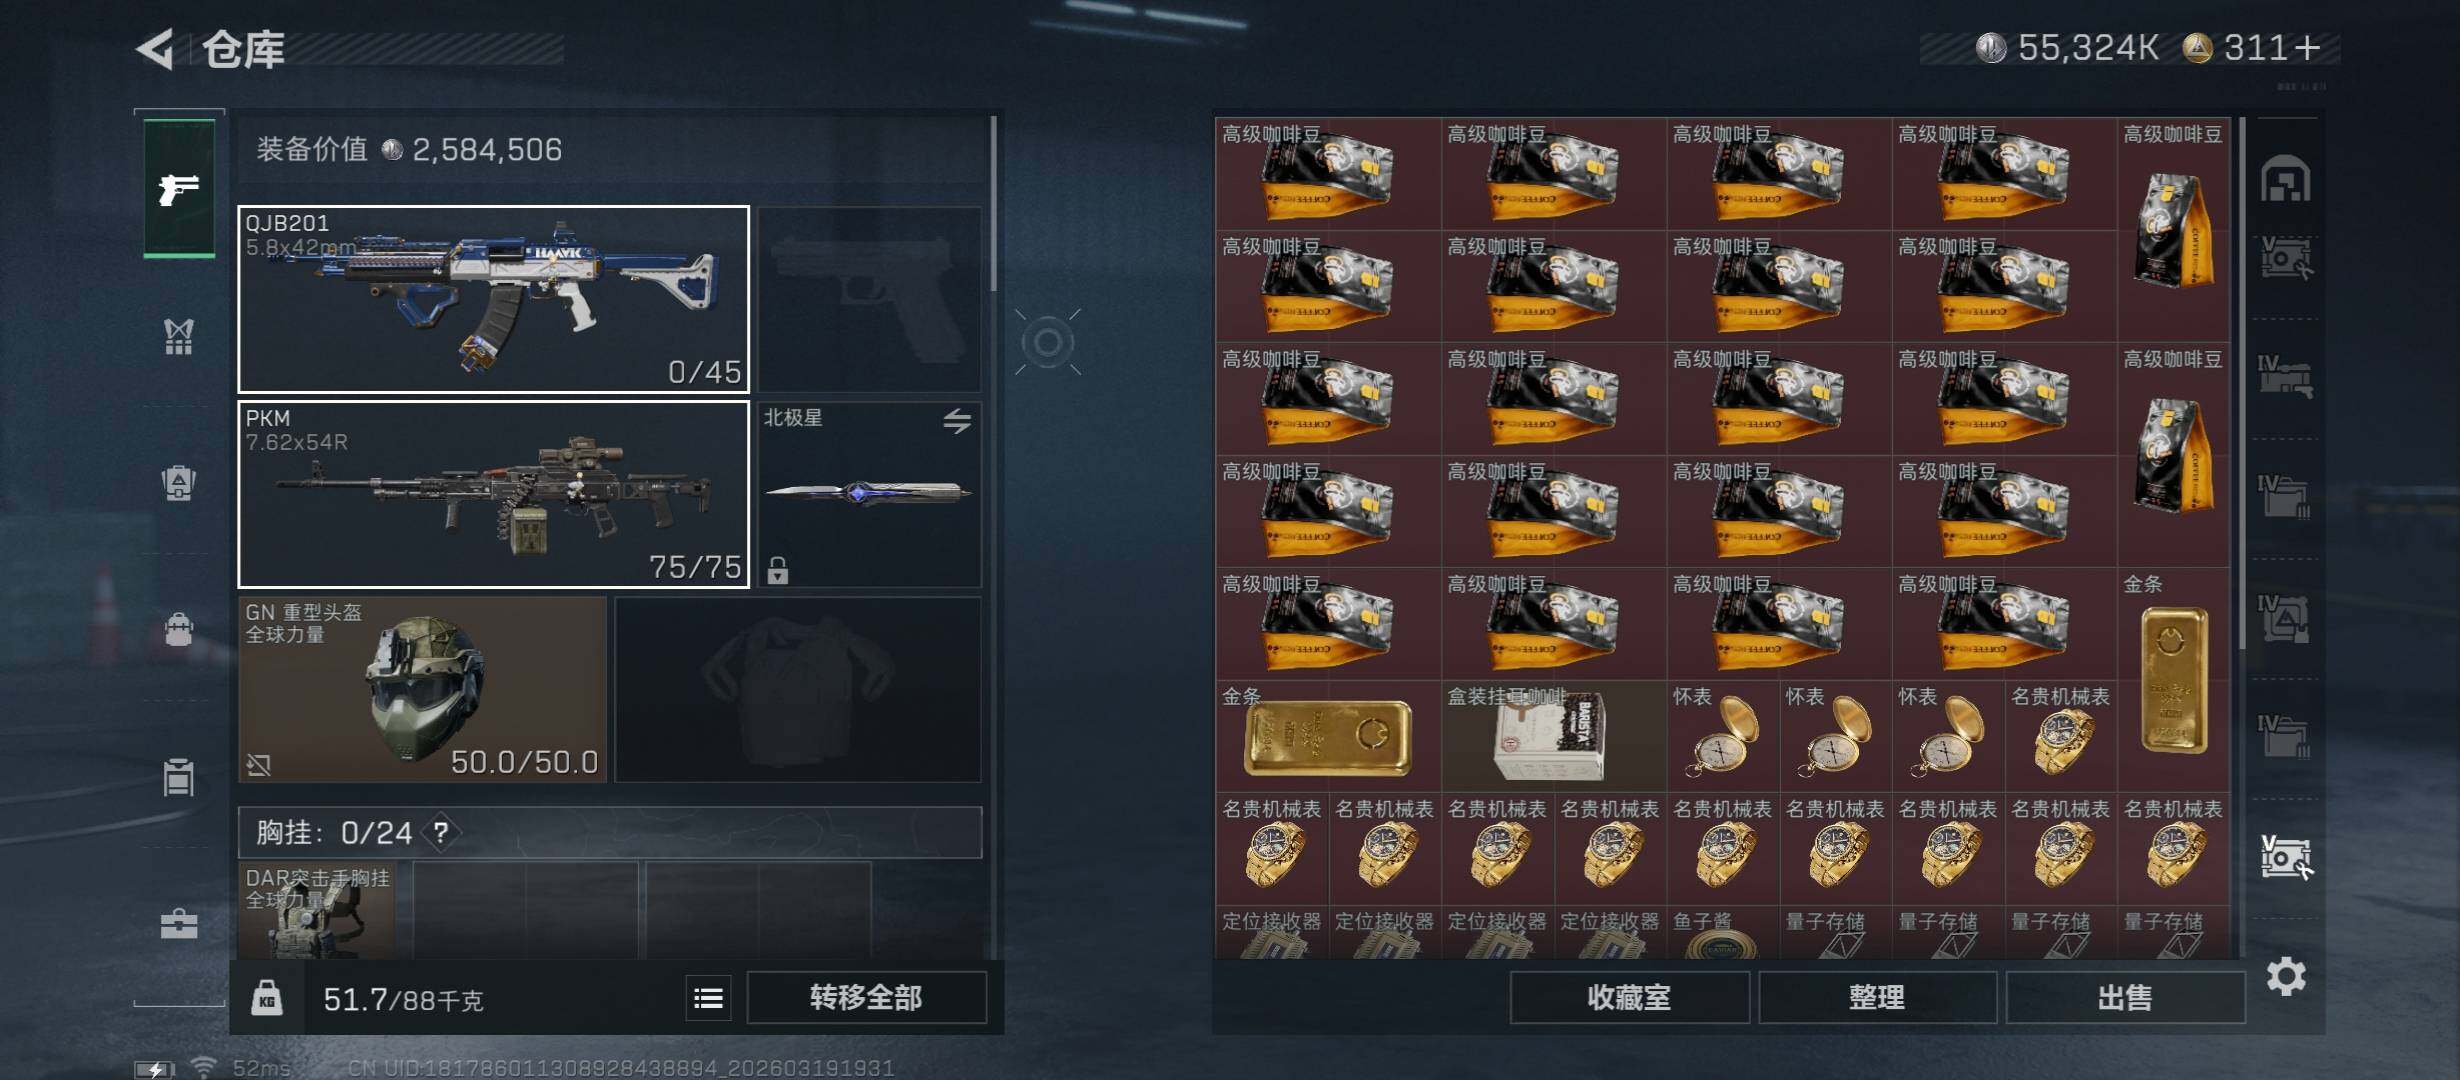Open the armor vest category in left sidebar
This screenshot has height=1080, width=2460.
pyautogui.click(x=178, y=337)
